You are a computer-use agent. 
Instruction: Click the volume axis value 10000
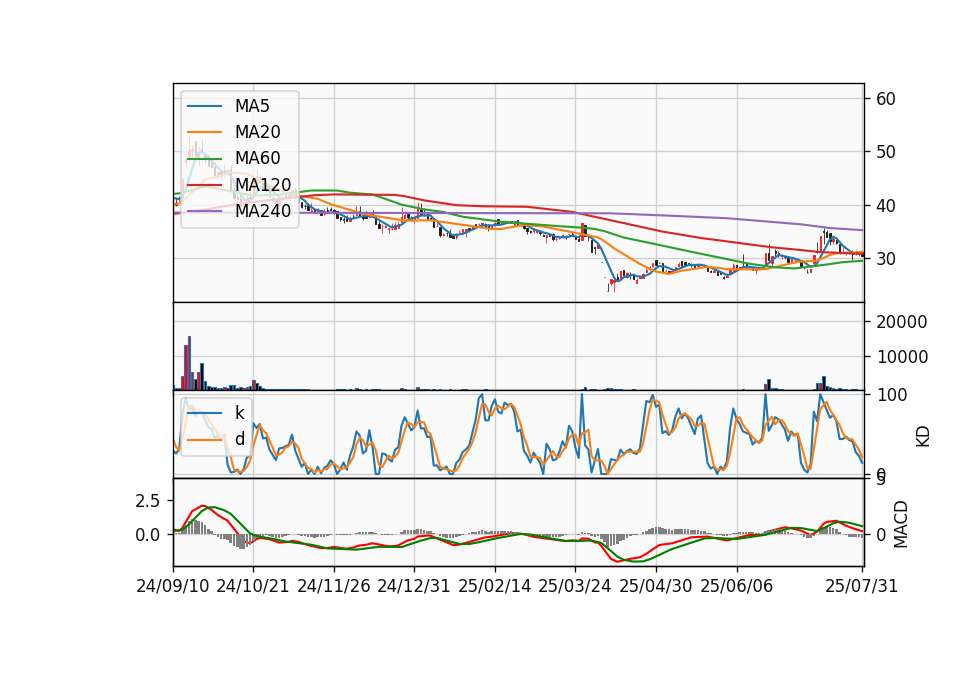(902, 357)
